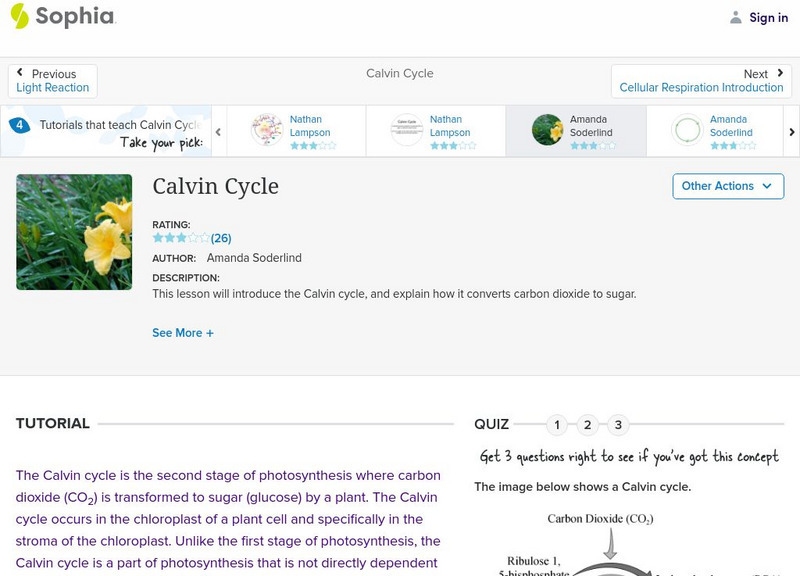Open the Other Actions dropdown
This screenshot has height=576, width=800.
[727, 186]
